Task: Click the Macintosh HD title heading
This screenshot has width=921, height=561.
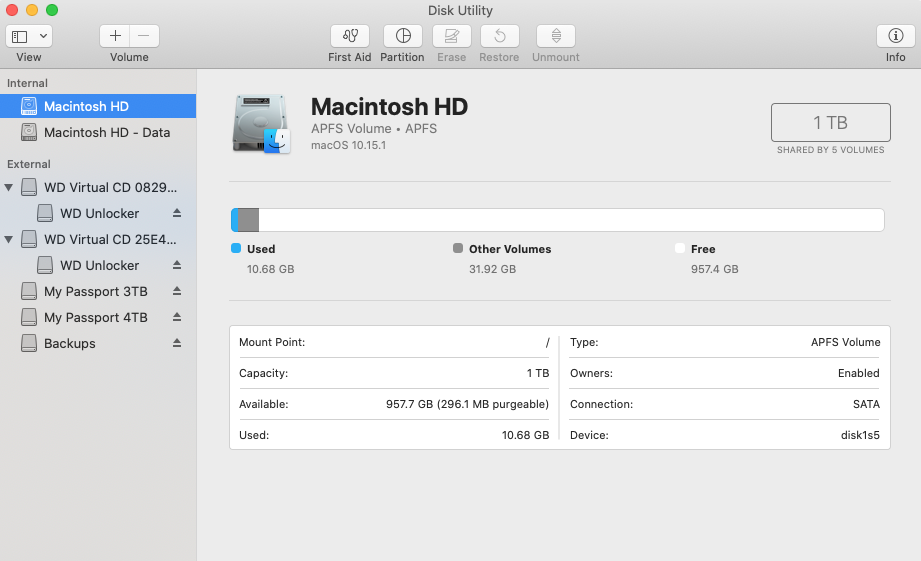Action: coord(389,107)
